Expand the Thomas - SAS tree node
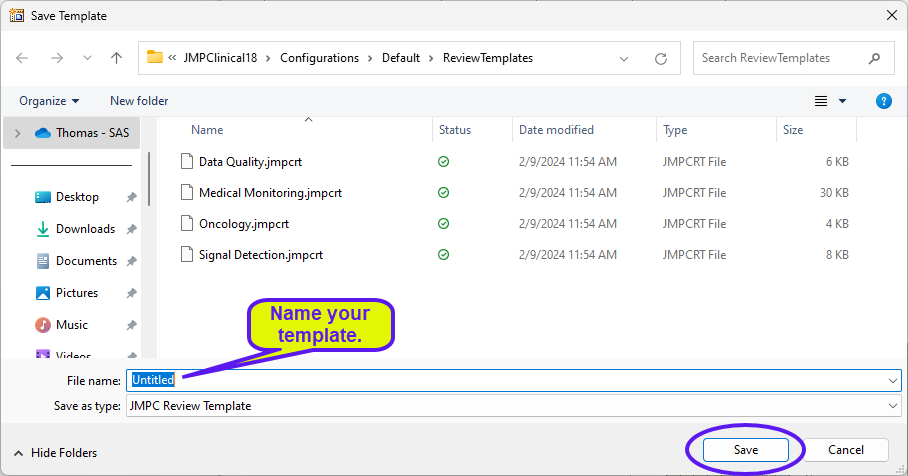Image resolution: width=908 pixels, height=476 pixels. click(x=18, y=133)
